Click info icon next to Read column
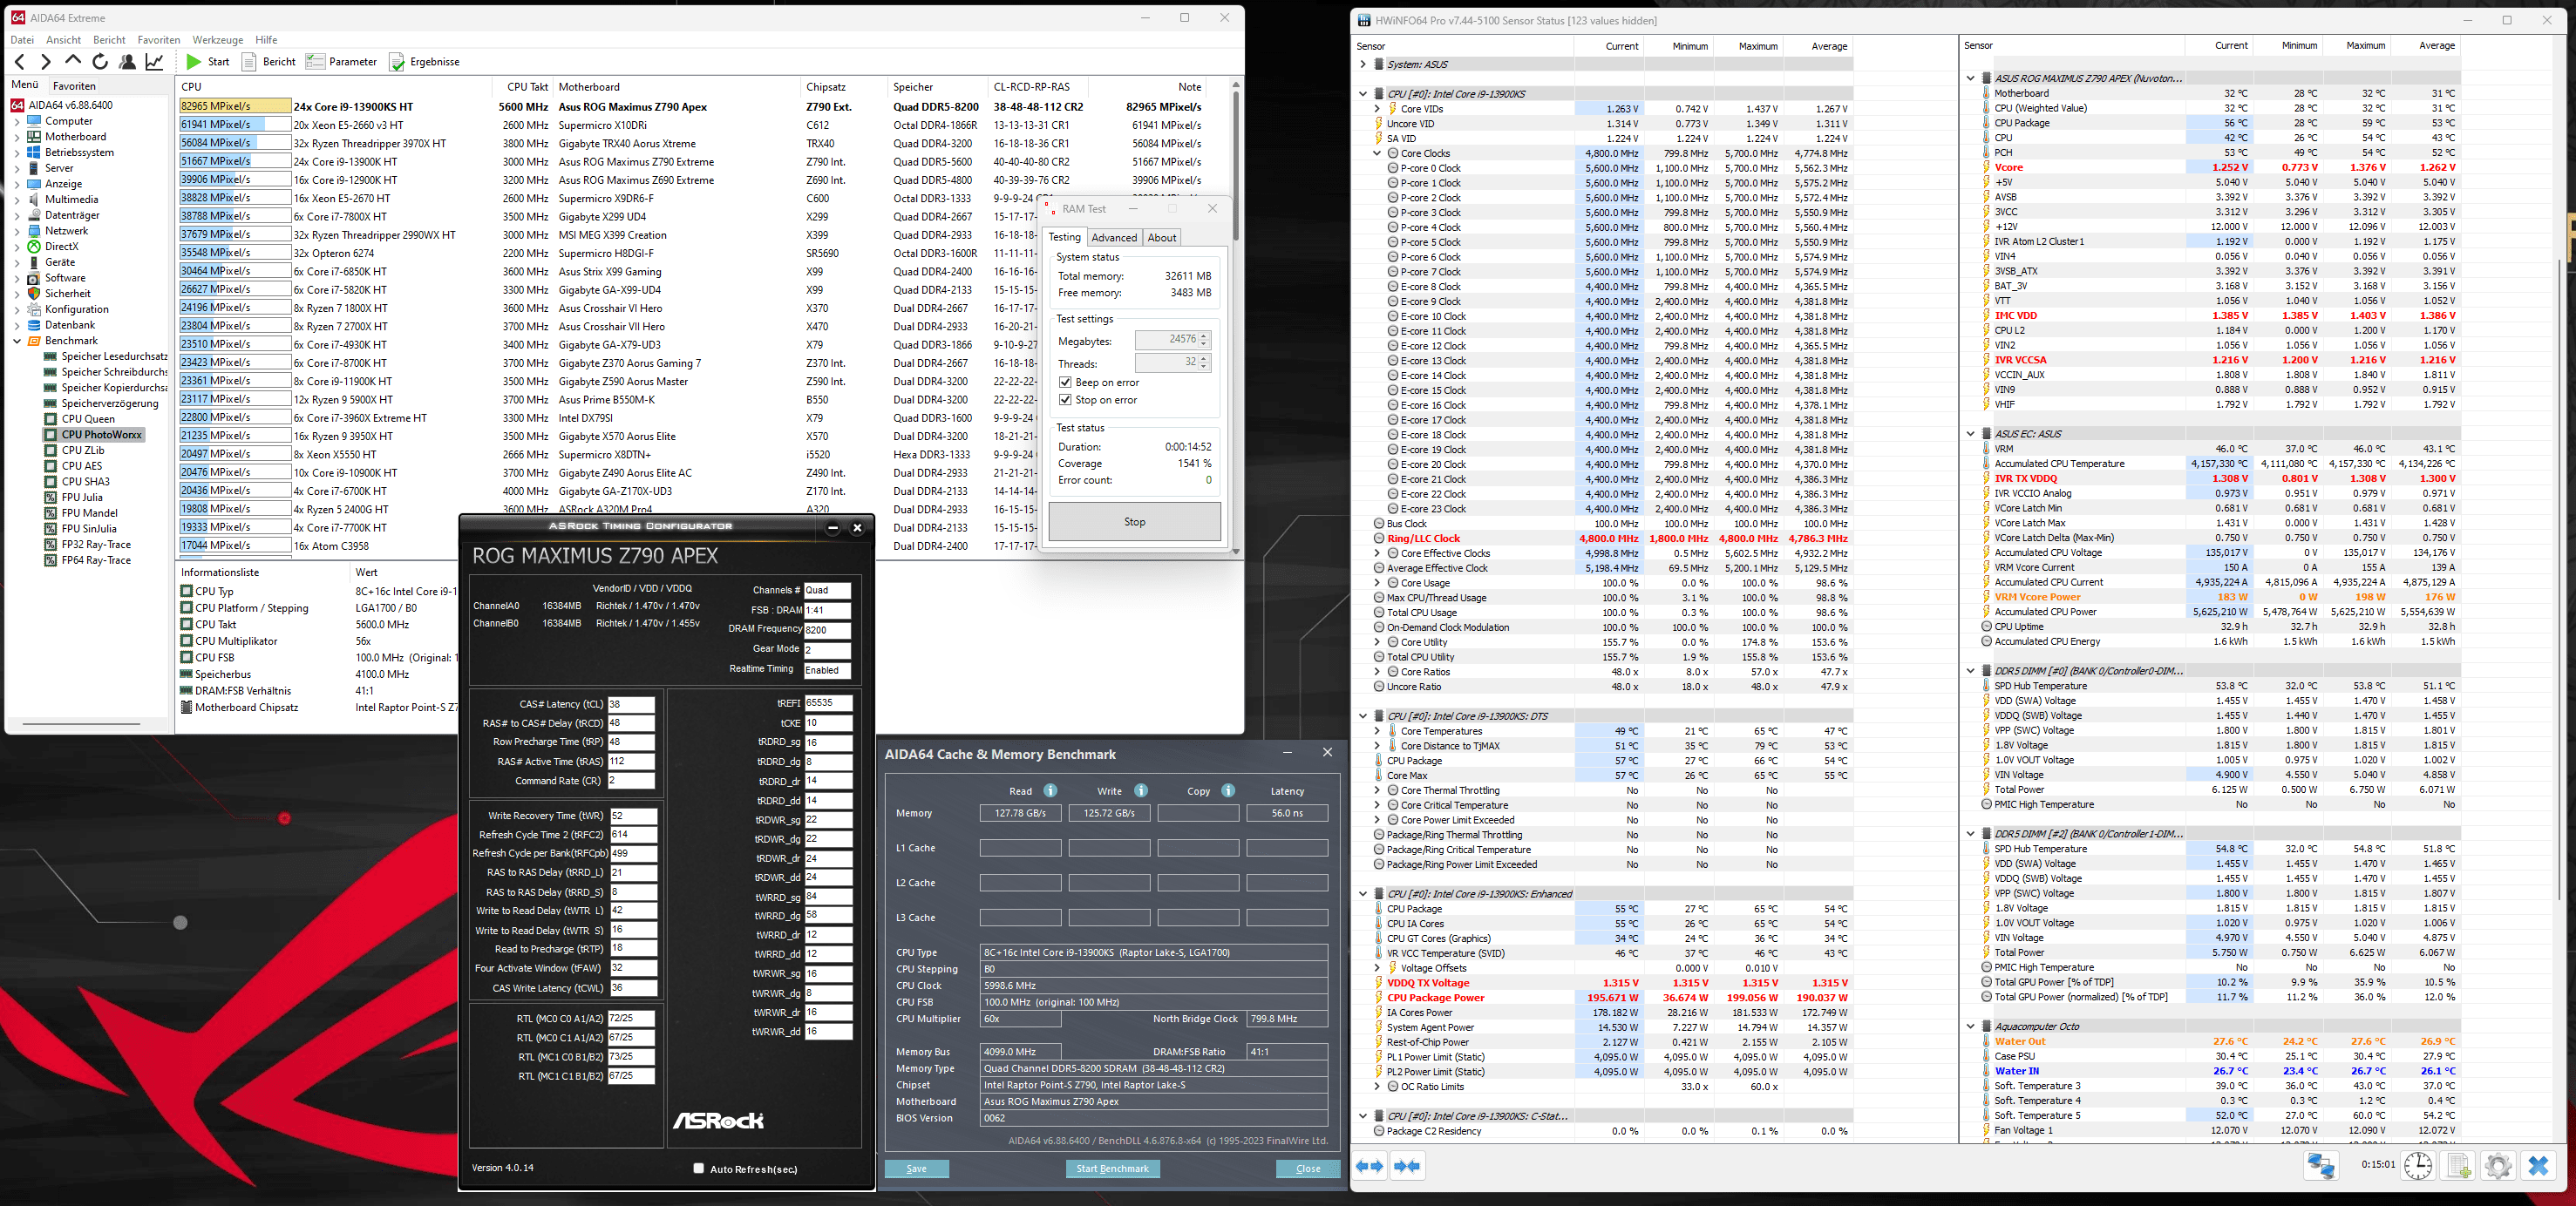Screen dimensions: 2576x1206 pyautogui.click(x=1050, y=791)
